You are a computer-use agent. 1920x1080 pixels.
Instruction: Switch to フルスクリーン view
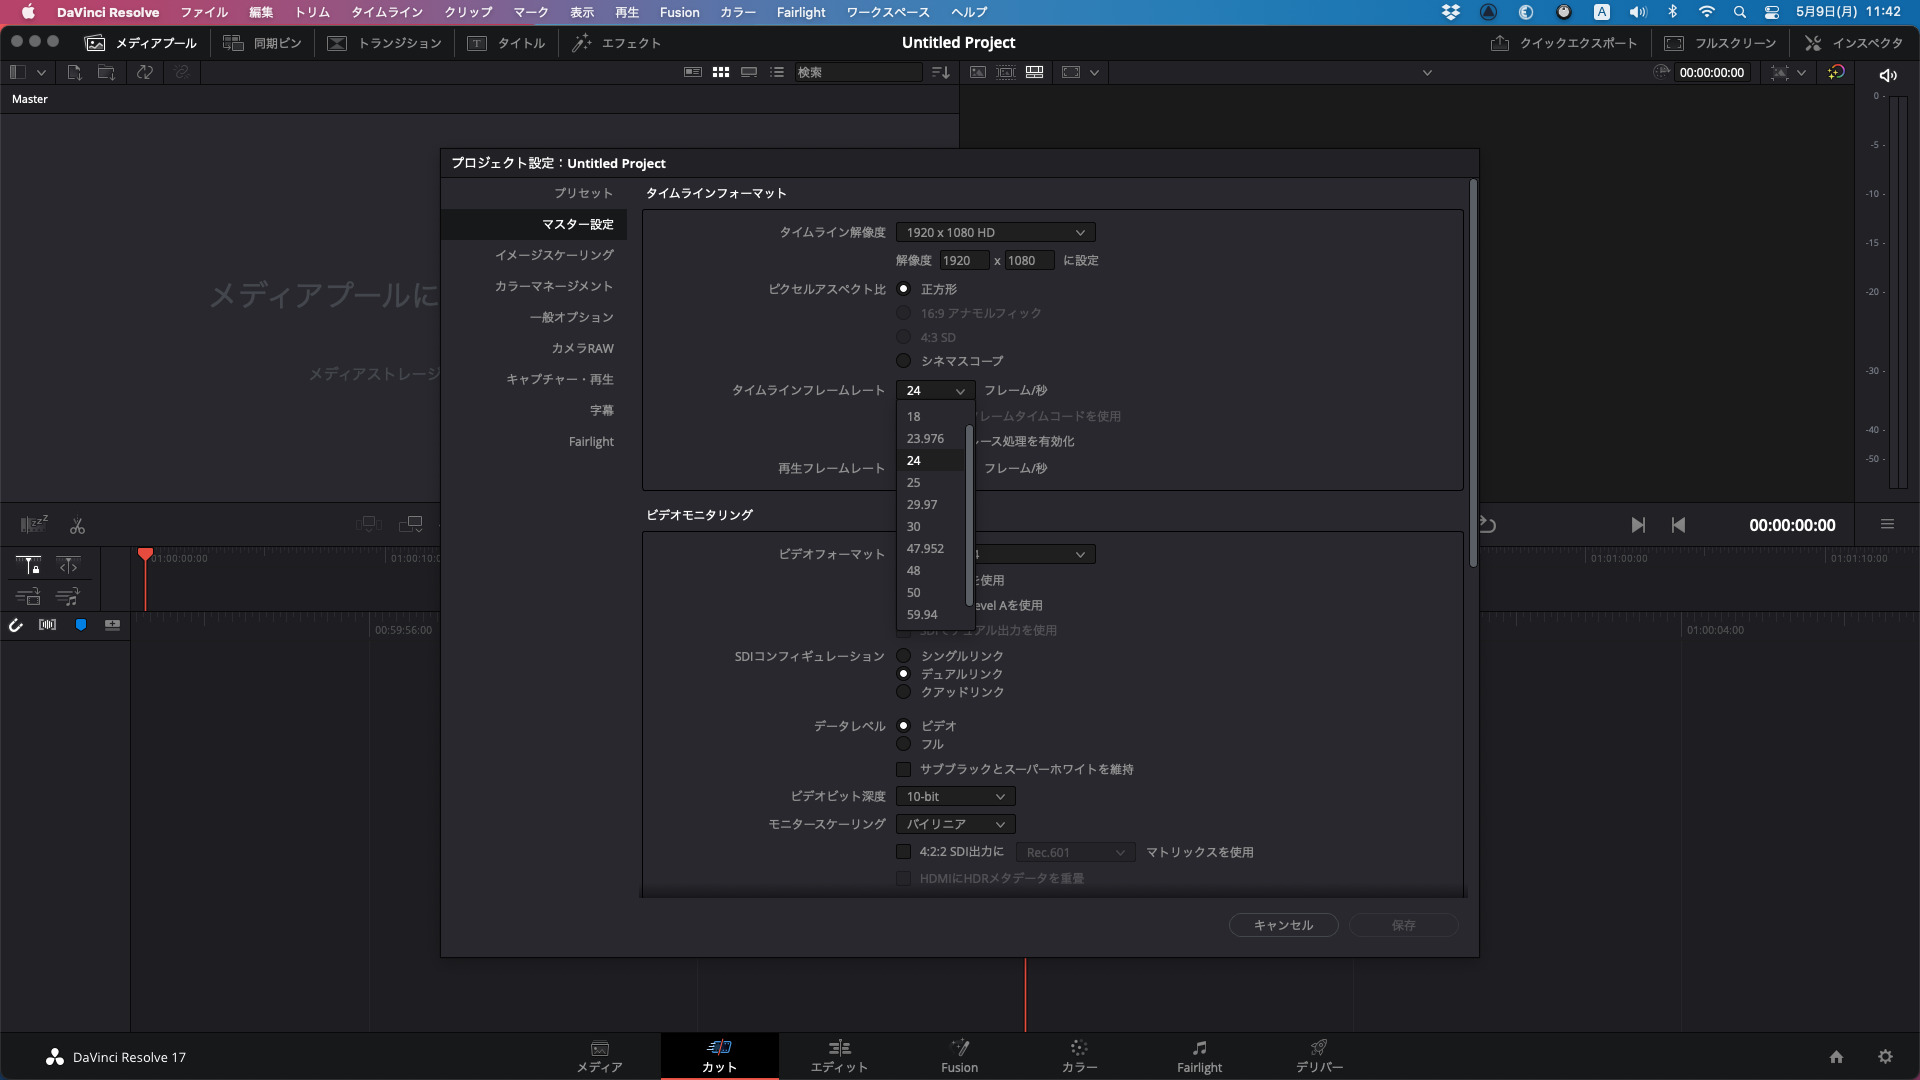coord(1674,43)
